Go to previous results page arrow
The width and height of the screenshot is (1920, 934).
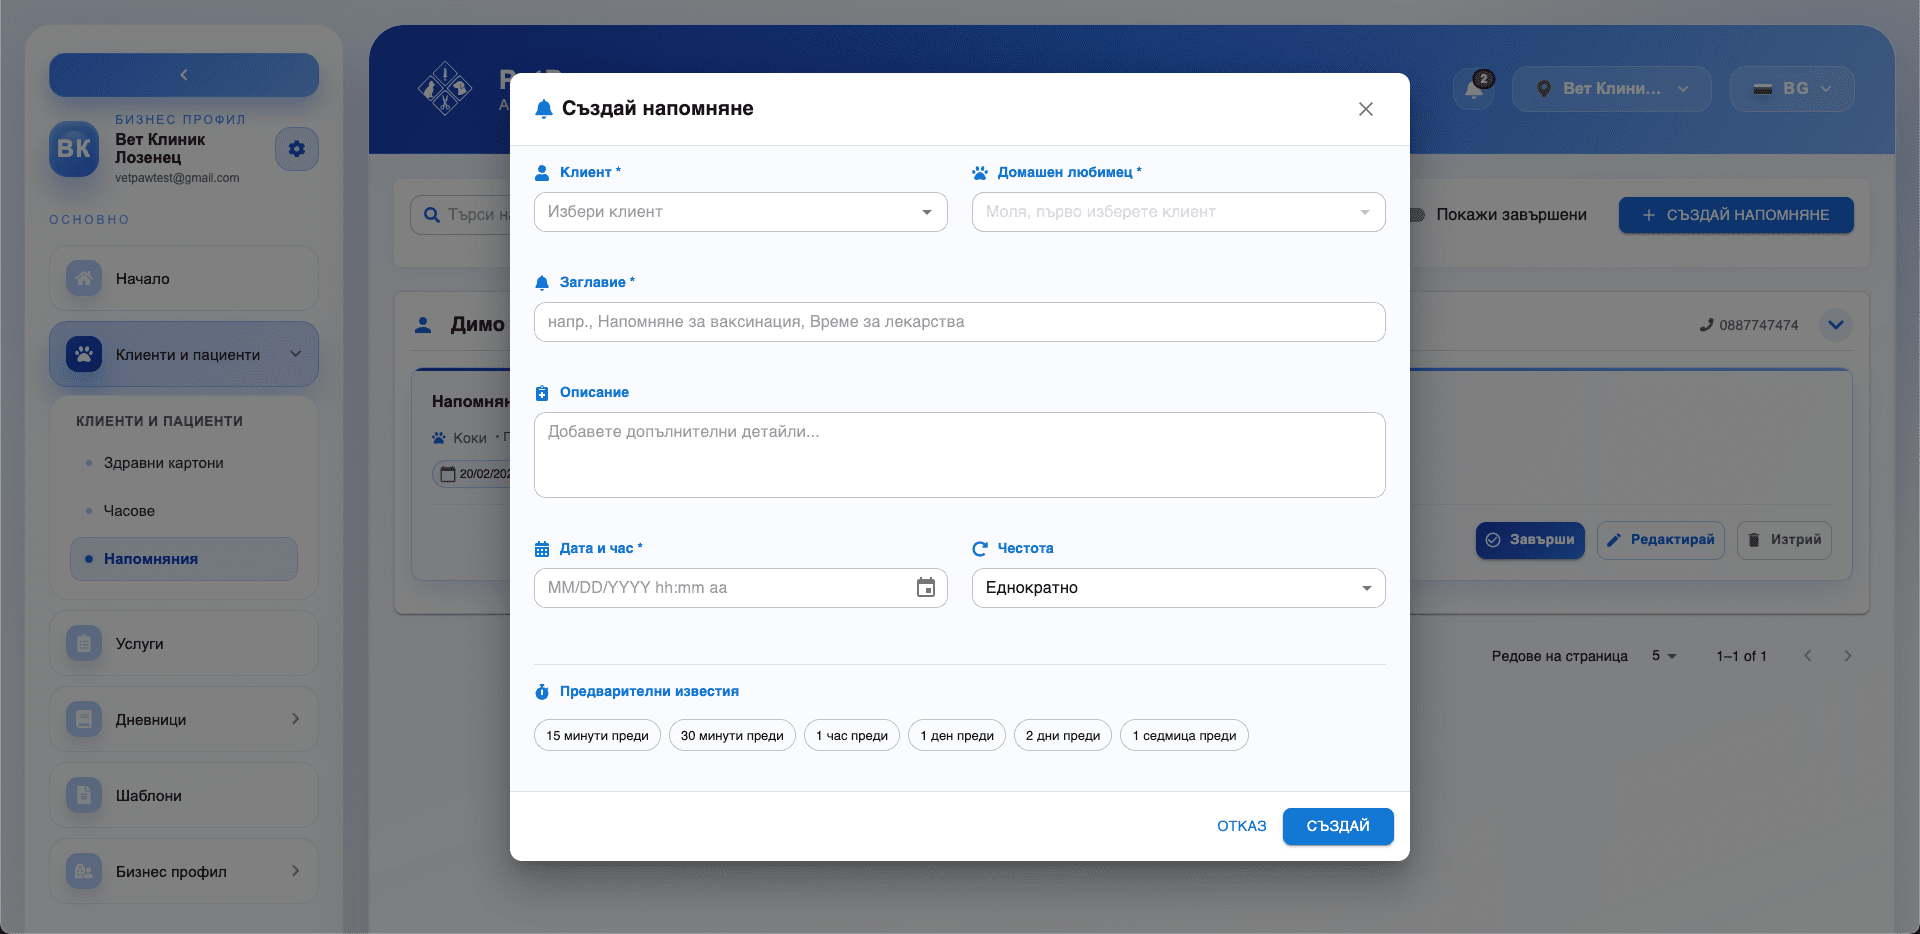click(1808, 656)
